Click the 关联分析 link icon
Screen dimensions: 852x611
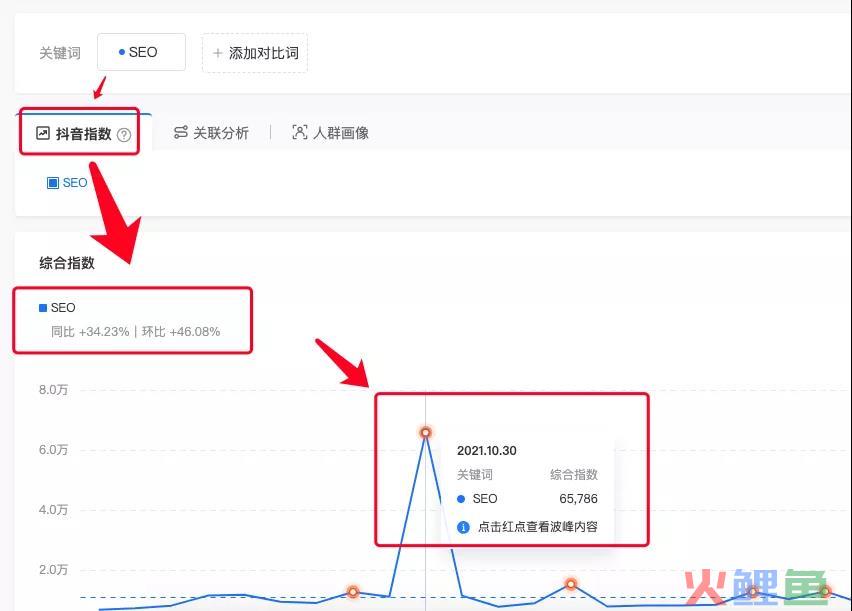181,132
